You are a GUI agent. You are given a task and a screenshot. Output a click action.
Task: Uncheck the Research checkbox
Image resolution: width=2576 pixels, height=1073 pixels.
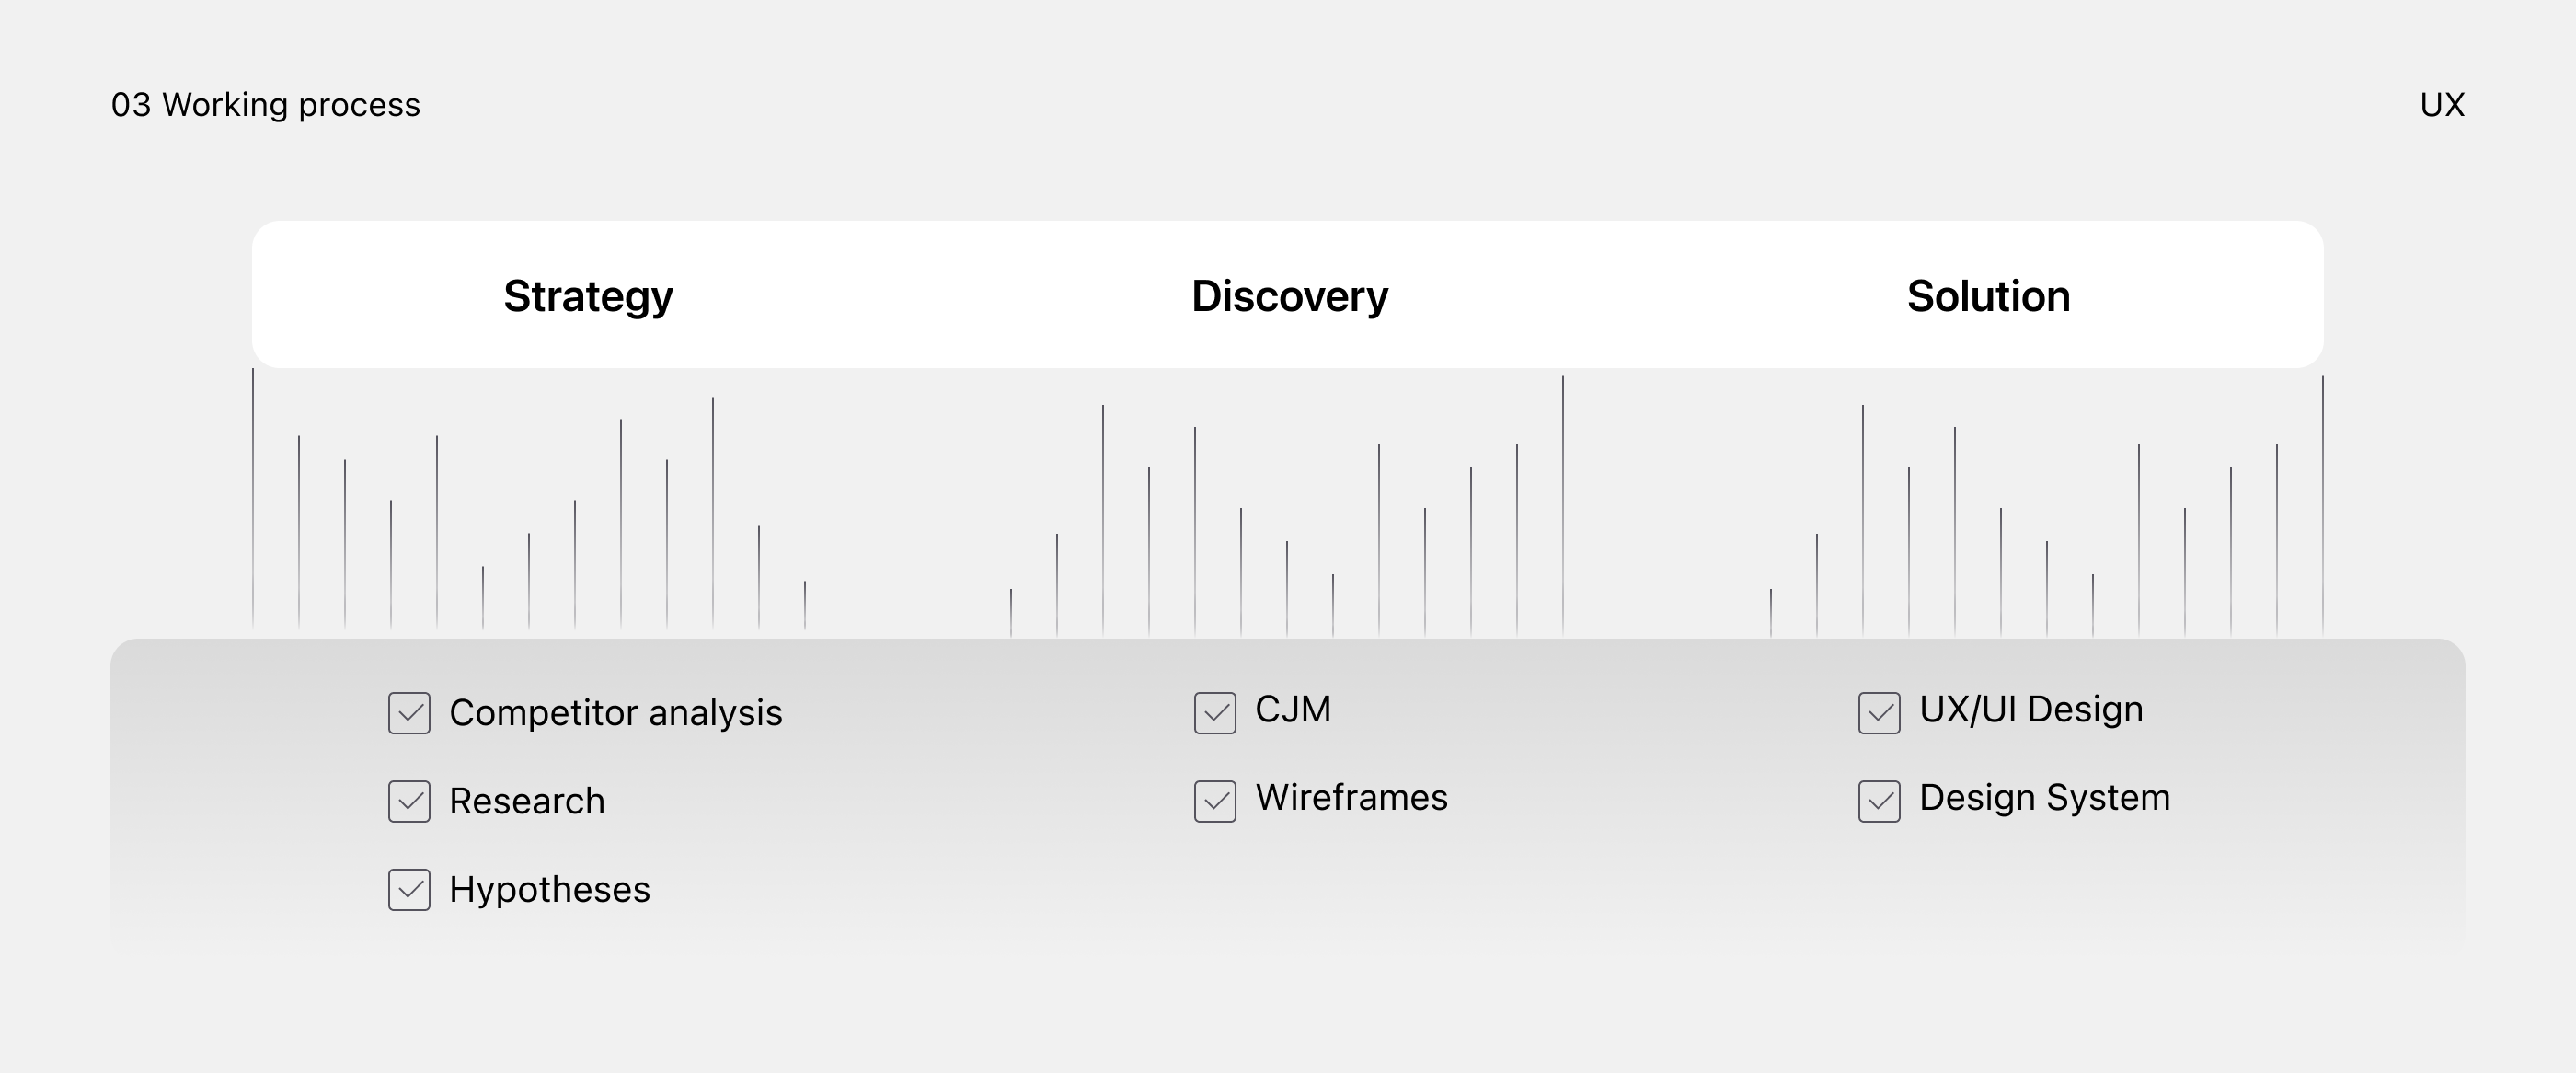click(409, 801)
